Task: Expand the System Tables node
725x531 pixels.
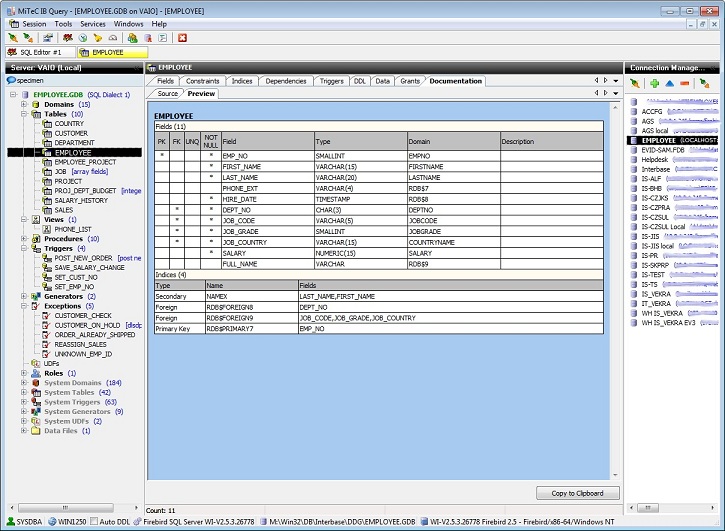Action: (23, 393)
